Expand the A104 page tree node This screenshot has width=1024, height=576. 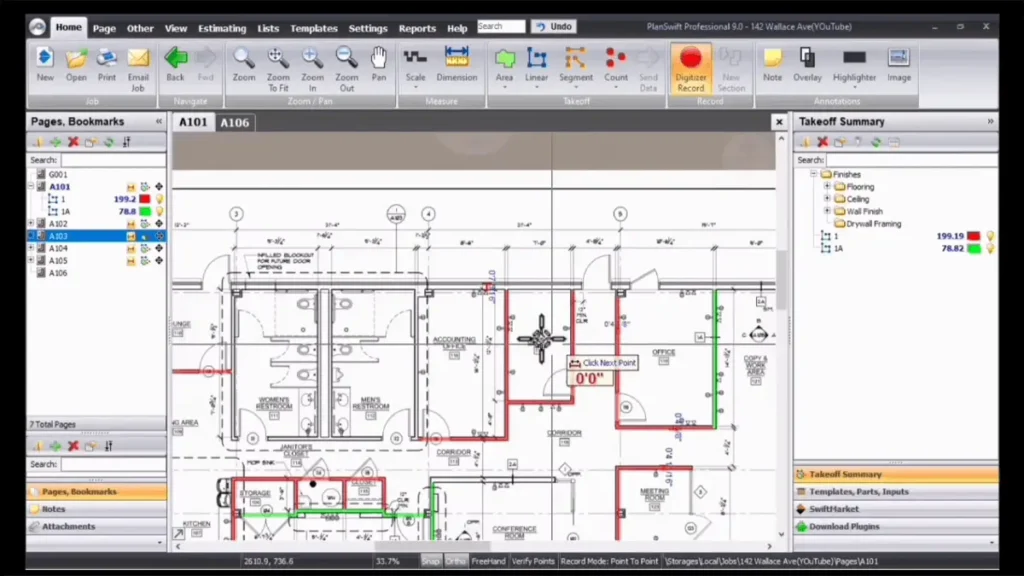pos(31,249)
